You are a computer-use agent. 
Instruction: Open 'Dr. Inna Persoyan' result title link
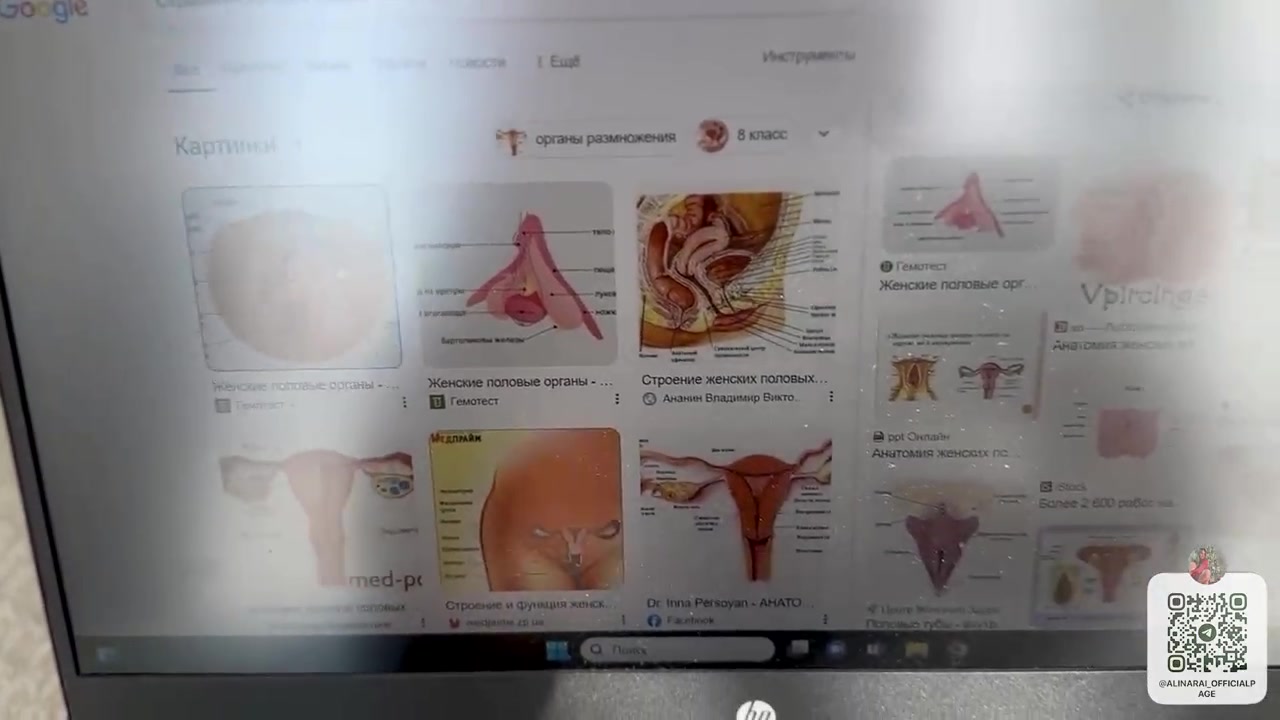pos(724,603)
